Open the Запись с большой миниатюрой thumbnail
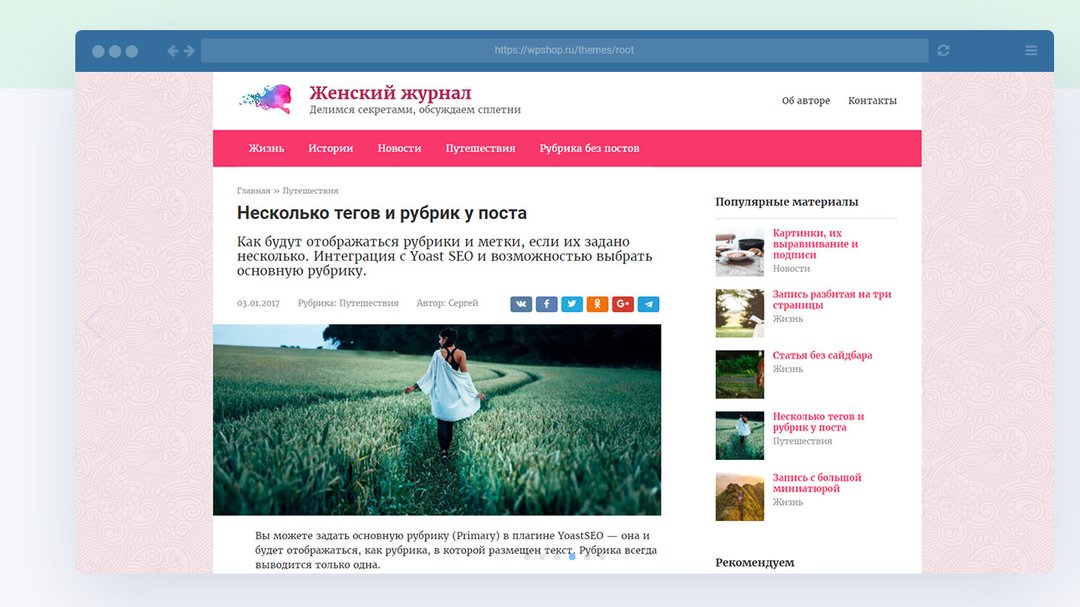This screenshot has width=1080, height=607. coord(740,497)
